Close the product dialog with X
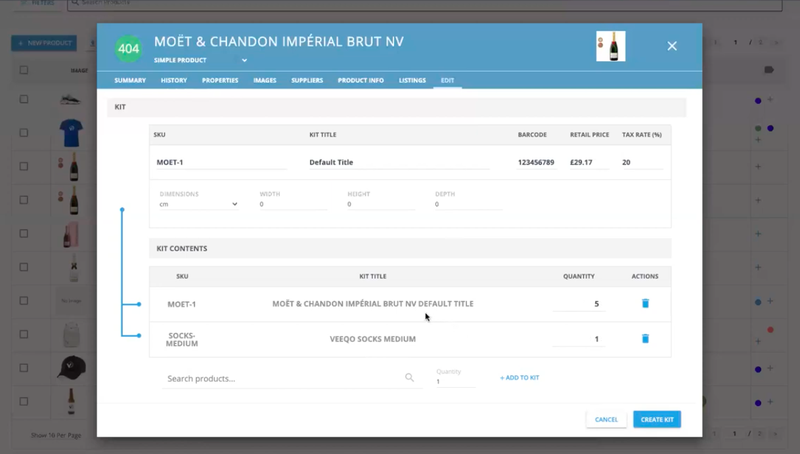The height and width of the screenshot is (454, 800). click(672, 46)
